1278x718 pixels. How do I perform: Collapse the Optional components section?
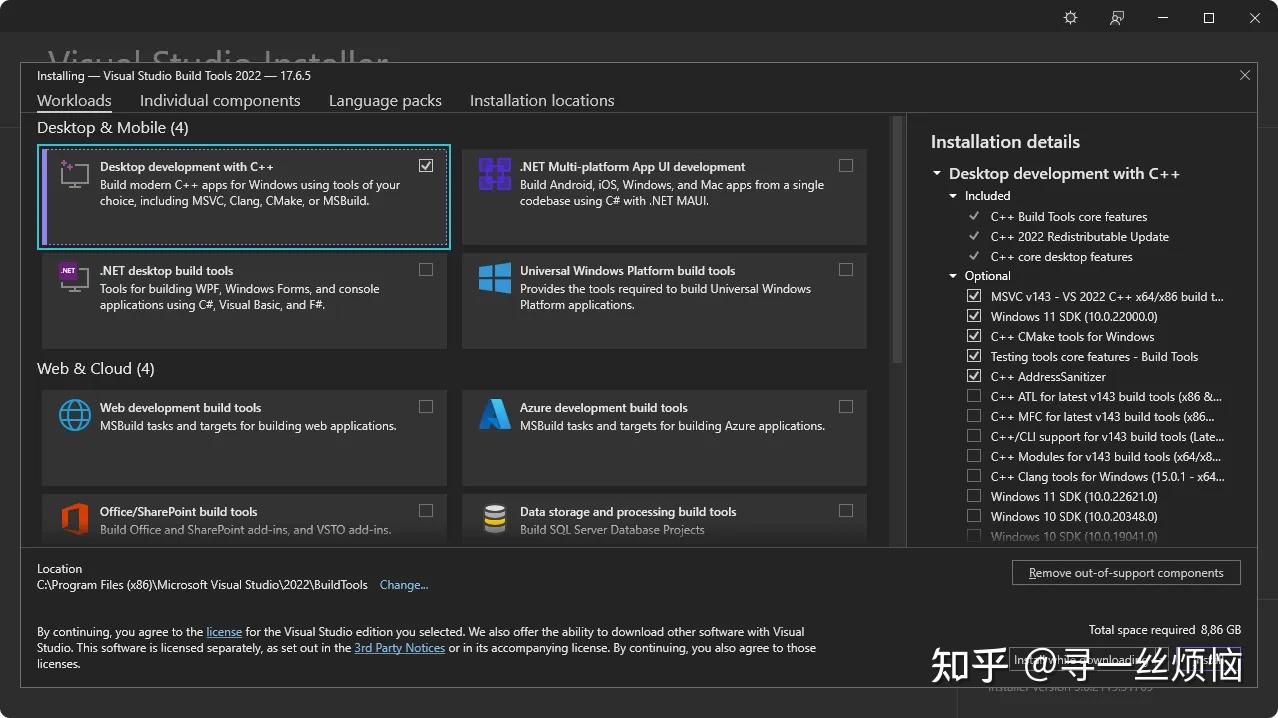[952, 275]
